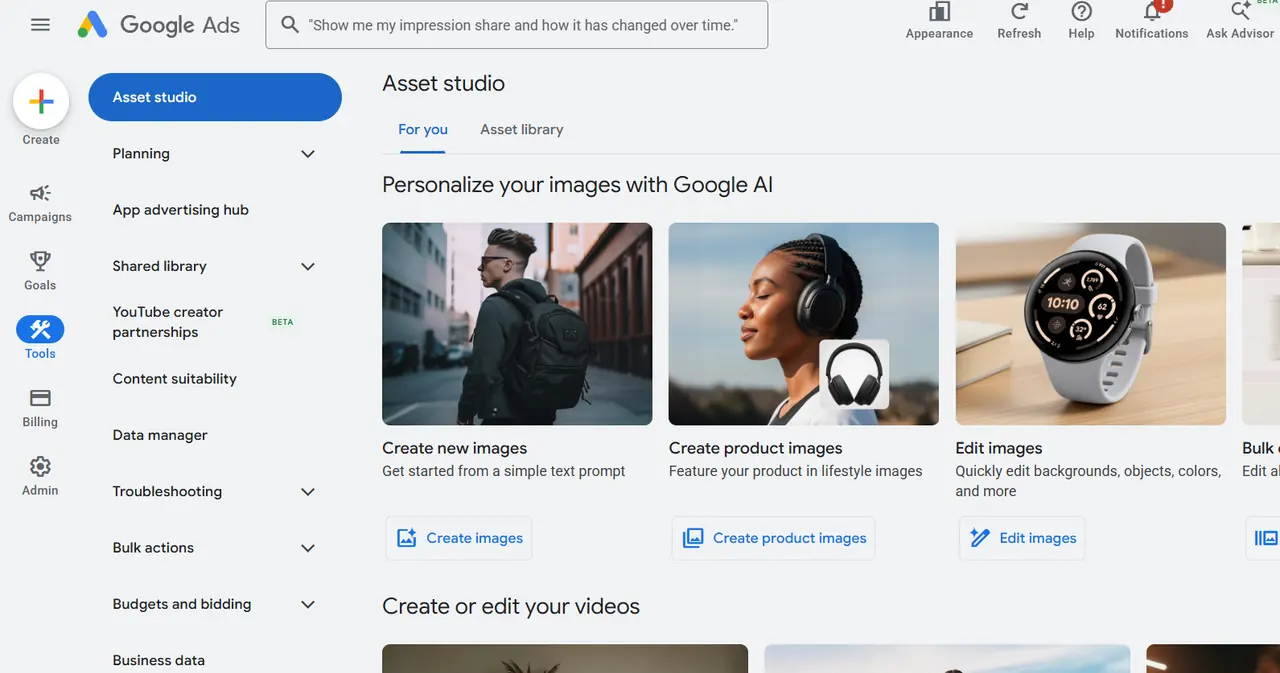
Task: Open Data manager
Action: [x=160, y=435]
